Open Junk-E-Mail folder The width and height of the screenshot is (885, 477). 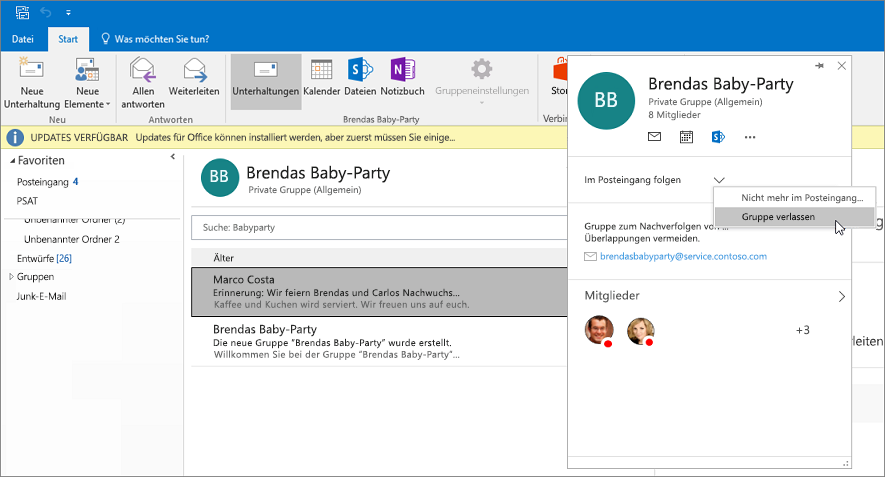click(41, 296)
